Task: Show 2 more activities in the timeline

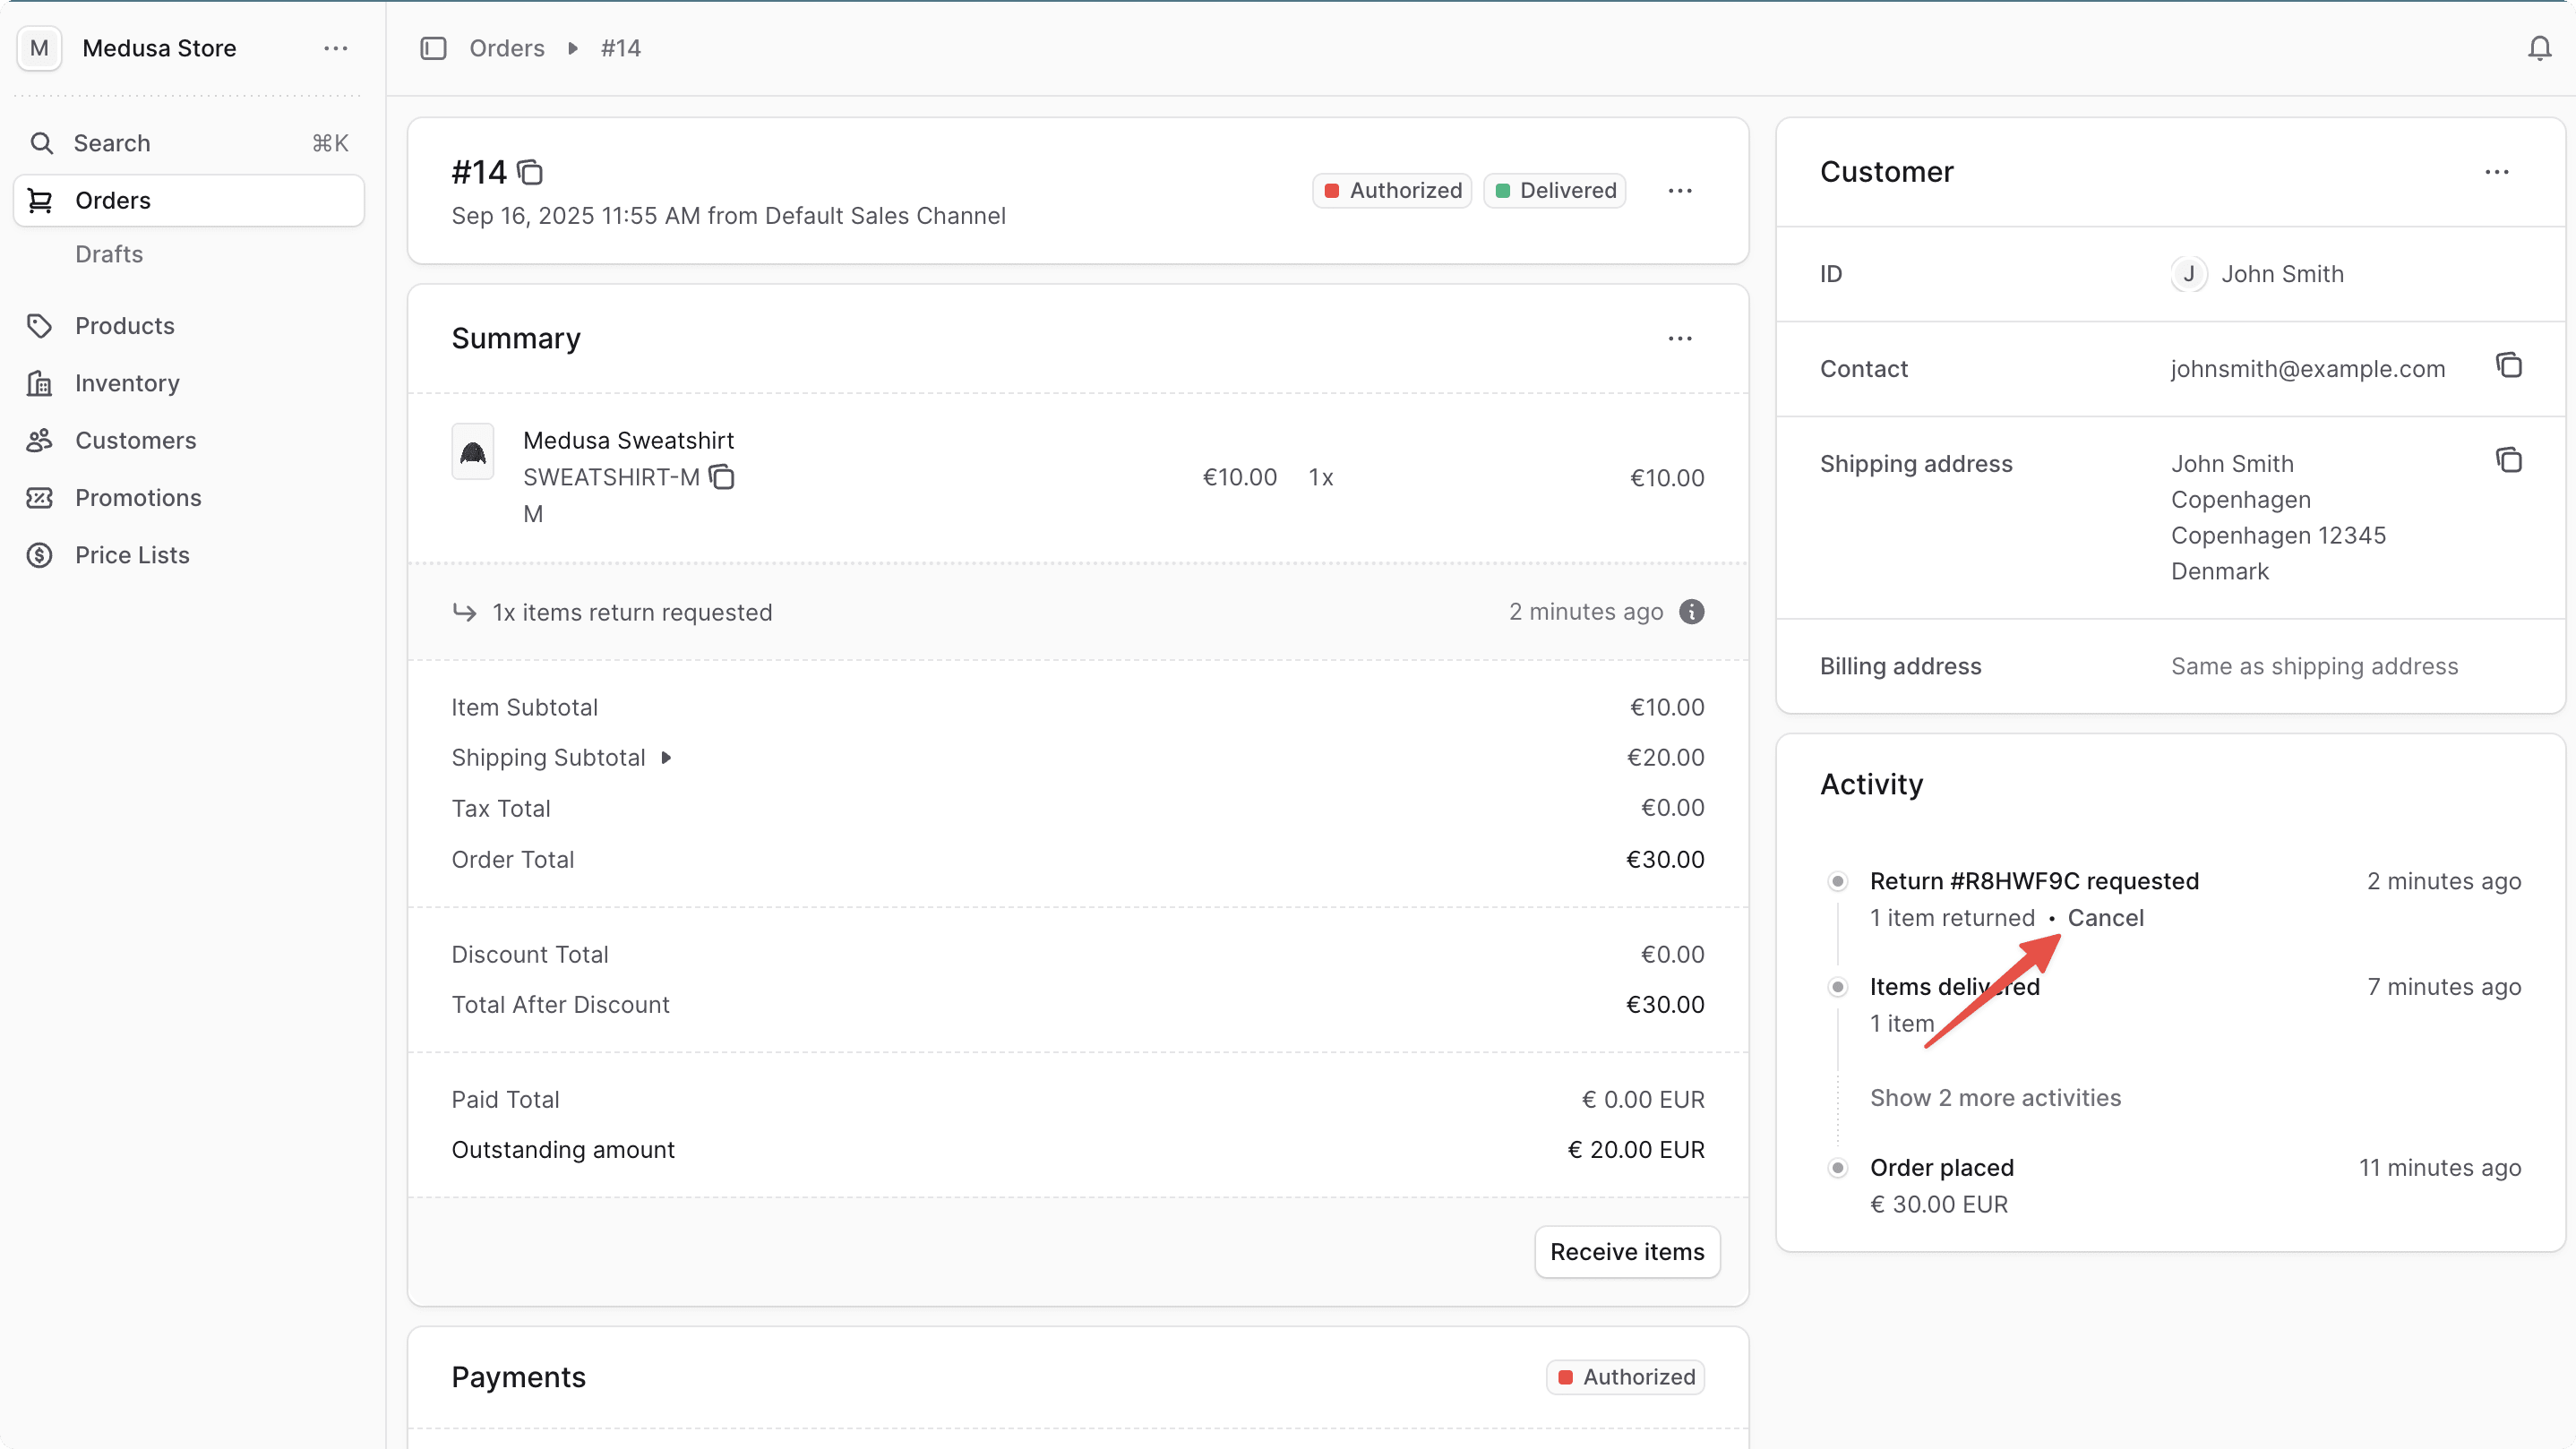Action: click(x=1995, y=1097)
